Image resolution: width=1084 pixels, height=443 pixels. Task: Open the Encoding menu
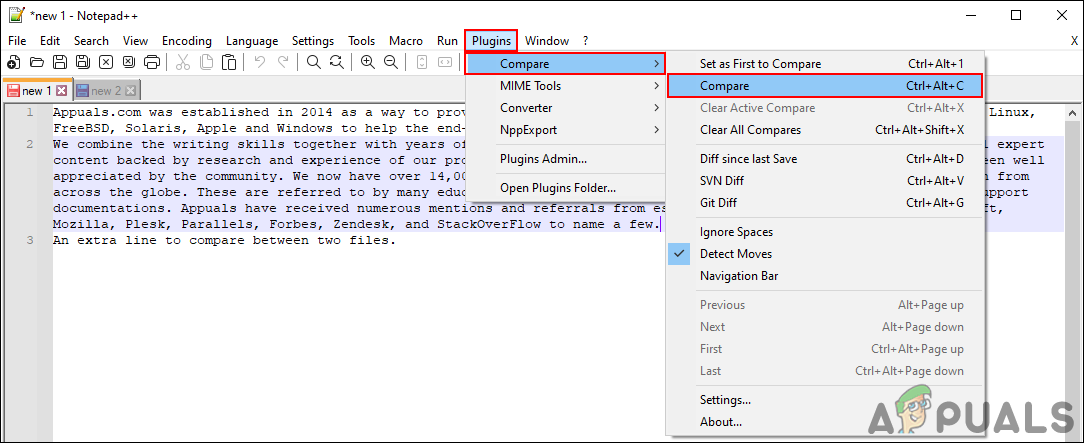pos(187,41)
